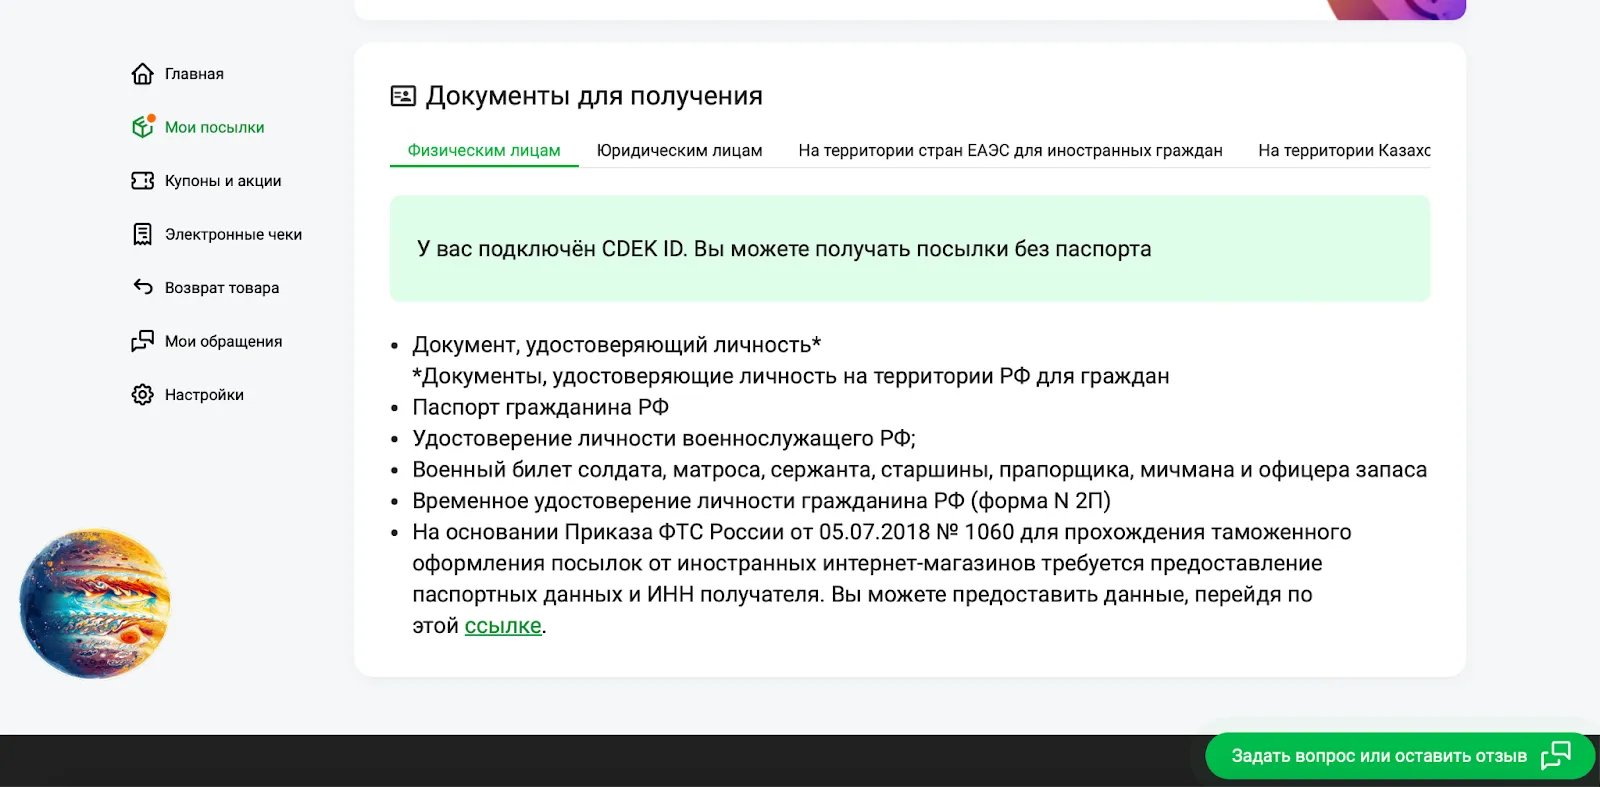The image size is (1600, 787).
Task: Click the green CDEK ID notification banner
Action: pos(909,249)
